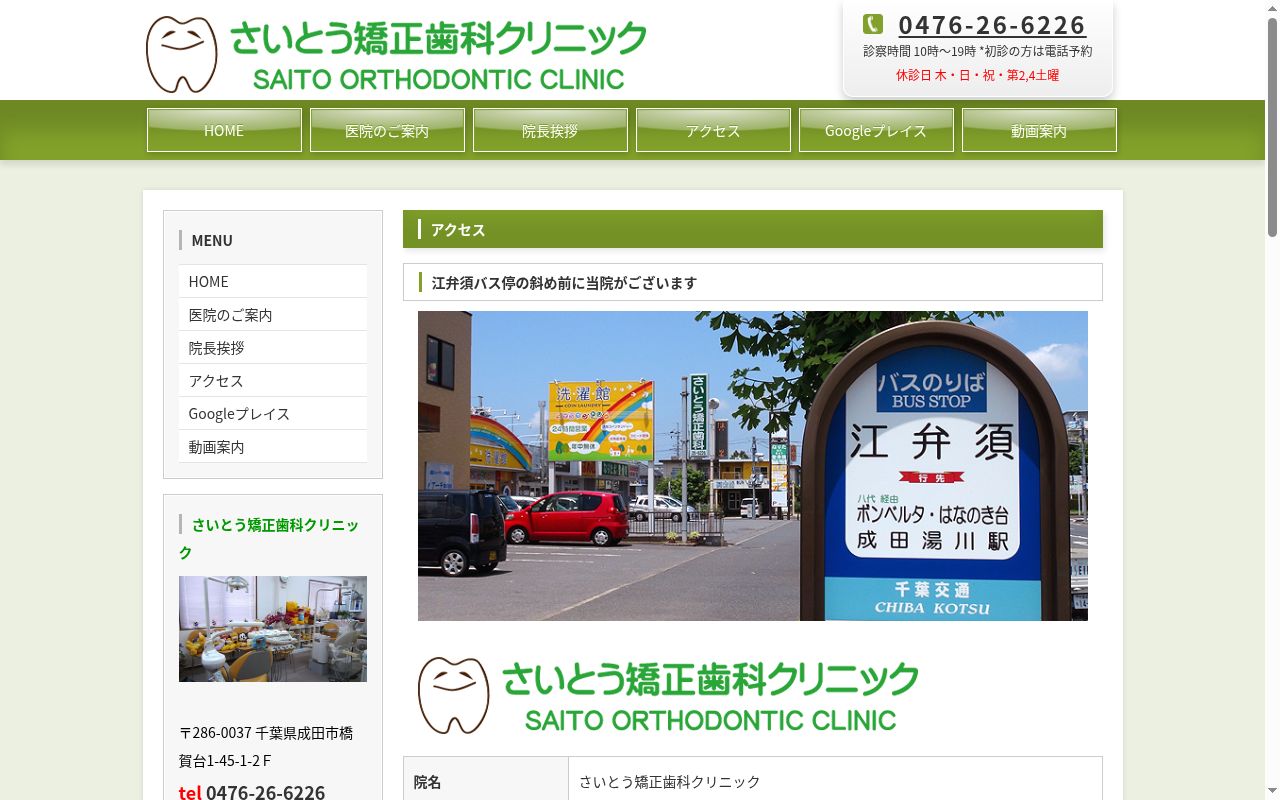Open 動画案内 in the top navigation
This screenshot has width=1280, height=800.
[x=1039, y=130]
